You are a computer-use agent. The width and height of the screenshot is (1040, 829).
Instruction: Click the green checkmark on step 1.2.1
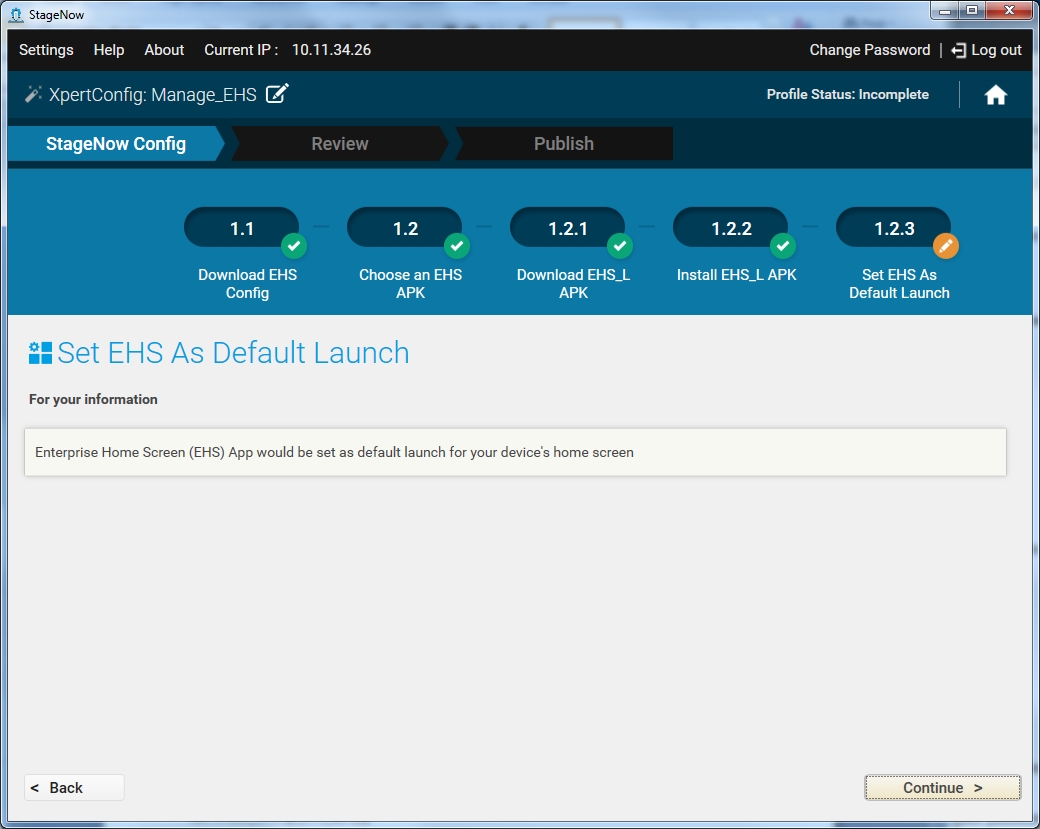[620, 245]
